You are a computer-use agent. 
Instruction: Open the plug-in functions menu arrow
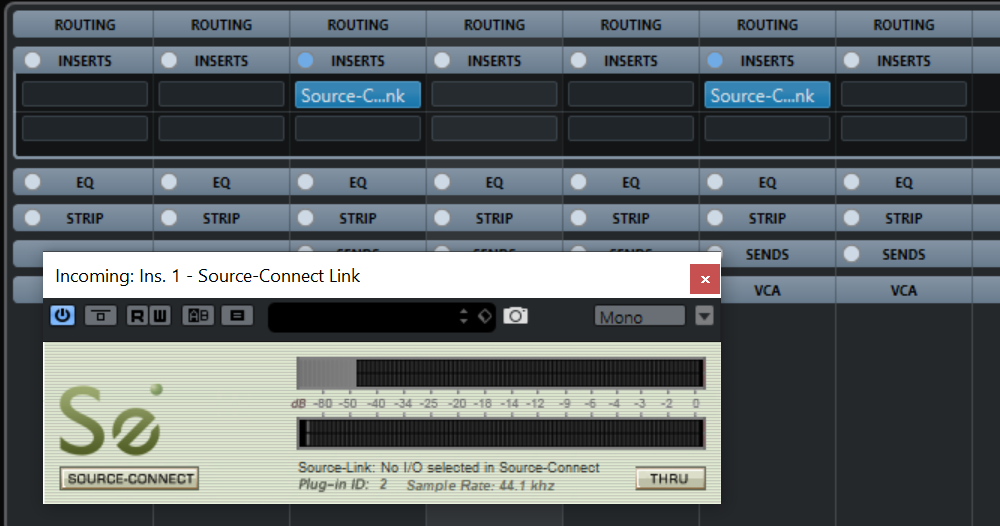tap(705, 317)
